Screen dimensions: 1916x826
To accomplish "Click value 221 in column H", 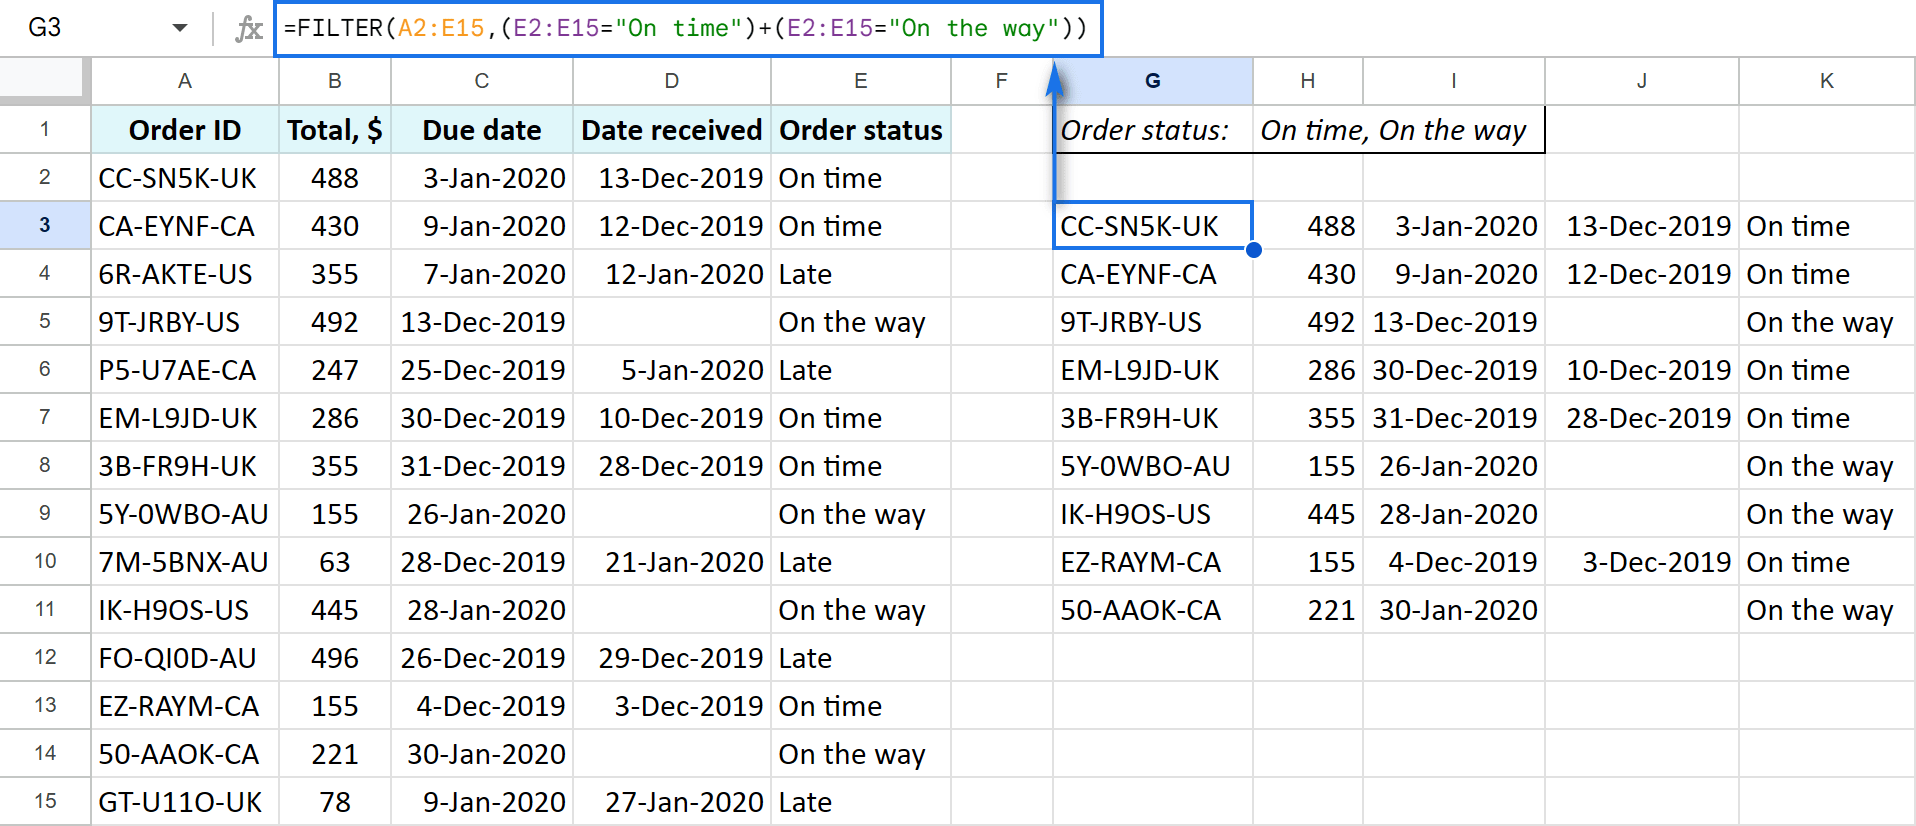I will tap(1307, 610).
